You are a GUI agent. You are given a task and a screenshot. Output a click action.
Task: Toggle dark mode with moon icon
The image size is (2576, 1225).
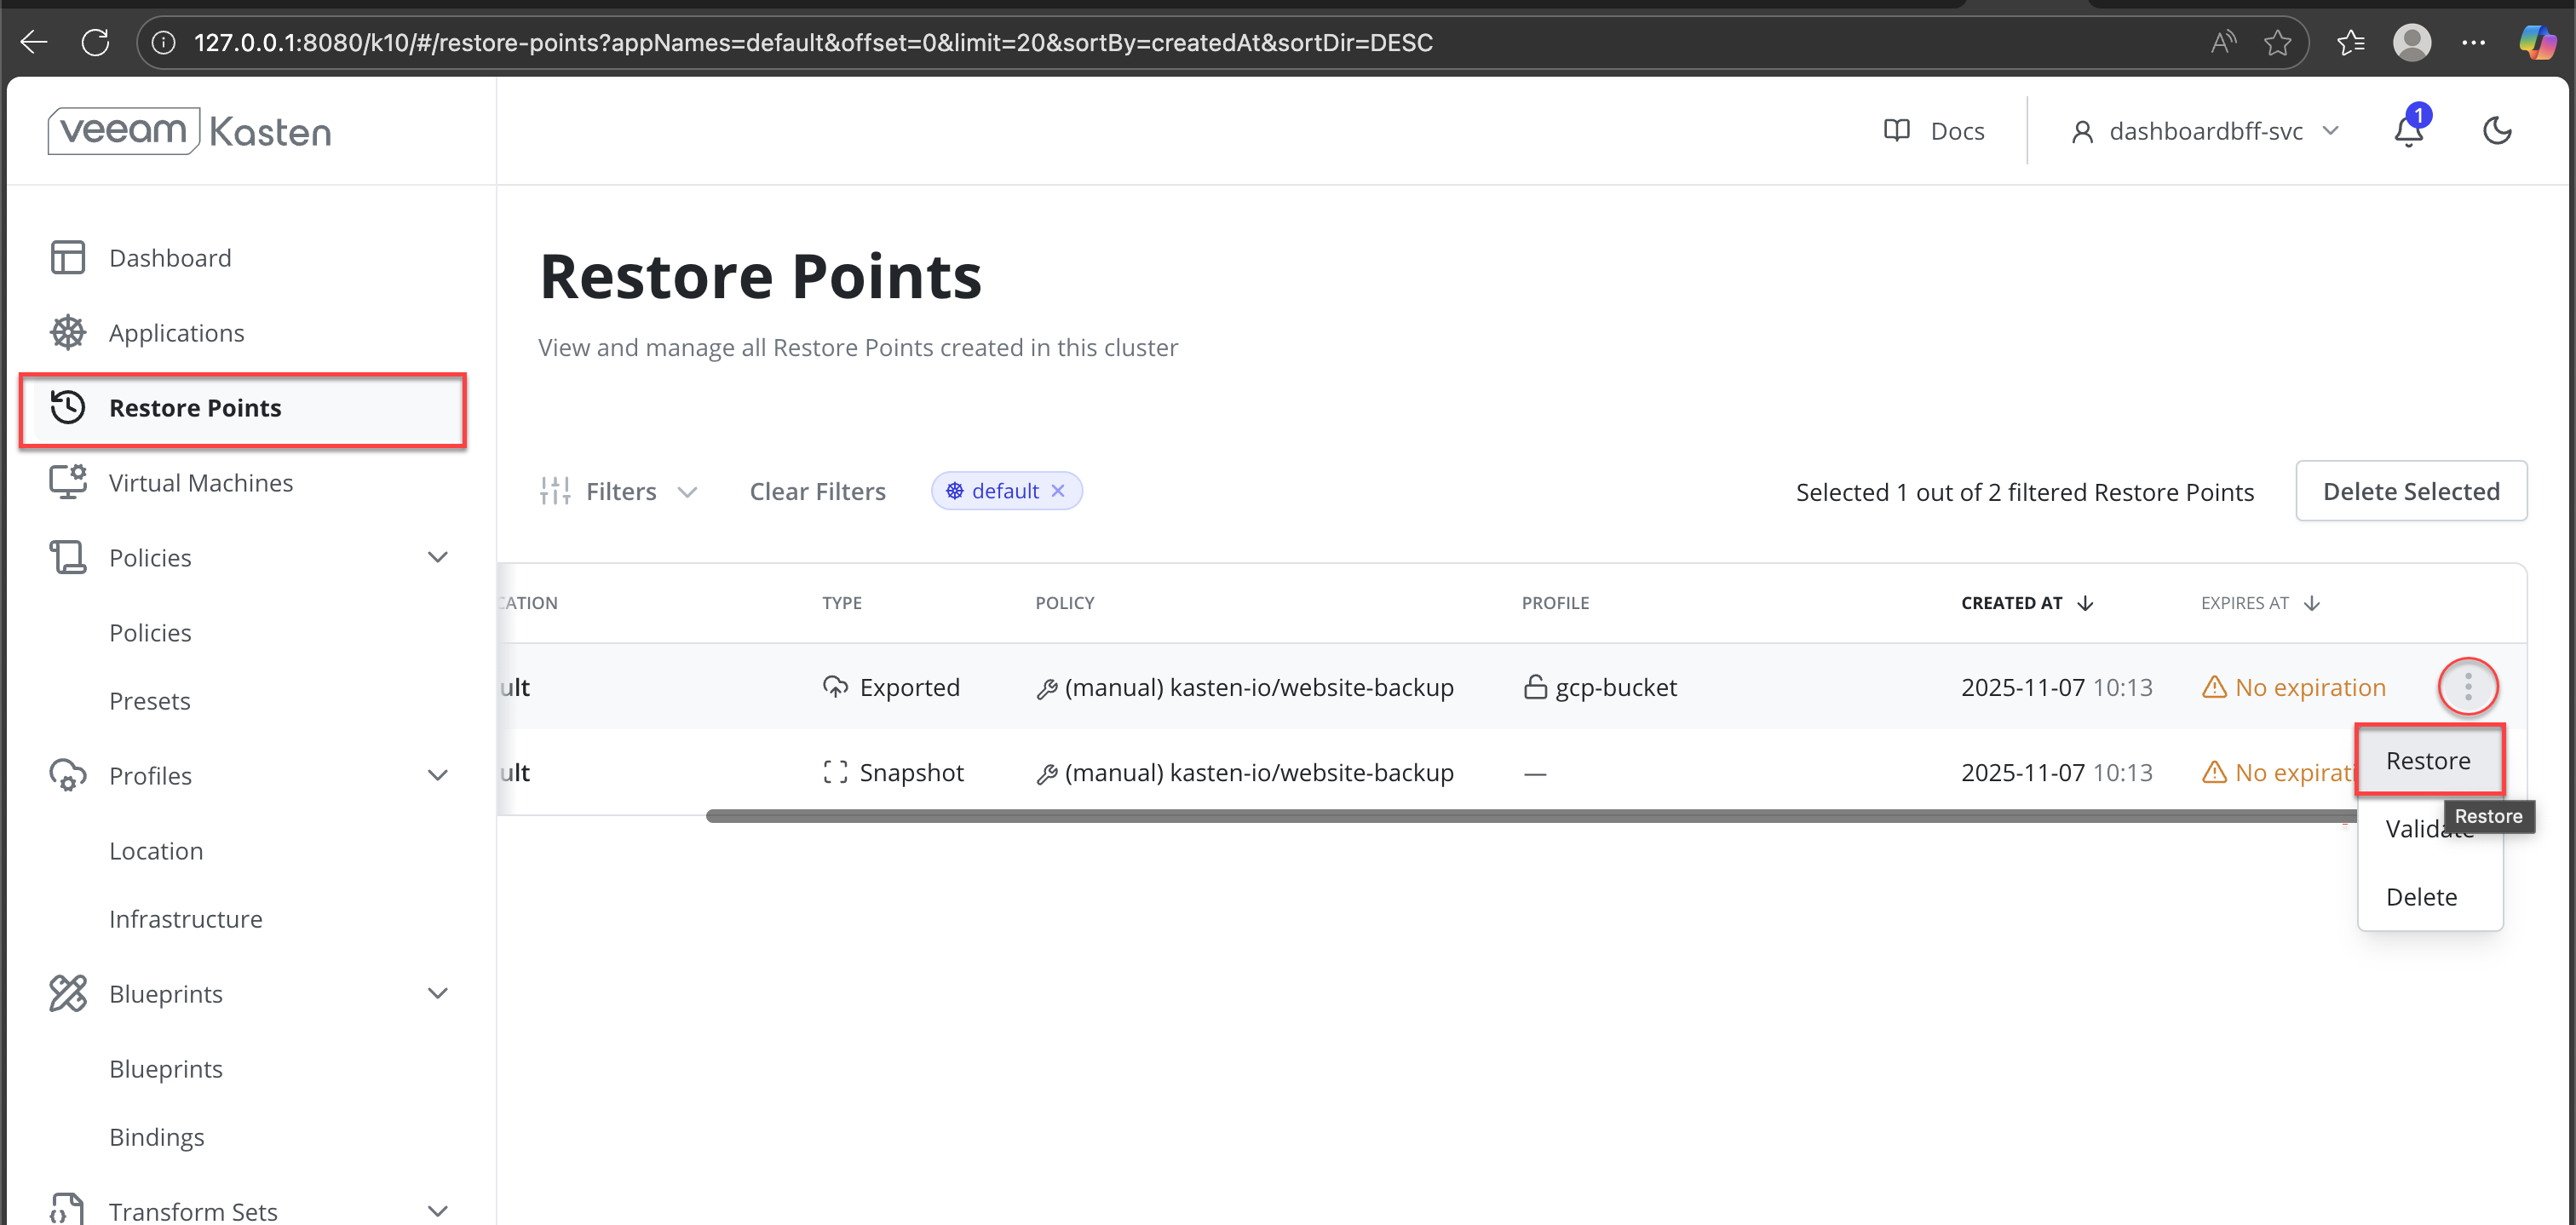coord(2497,131)
